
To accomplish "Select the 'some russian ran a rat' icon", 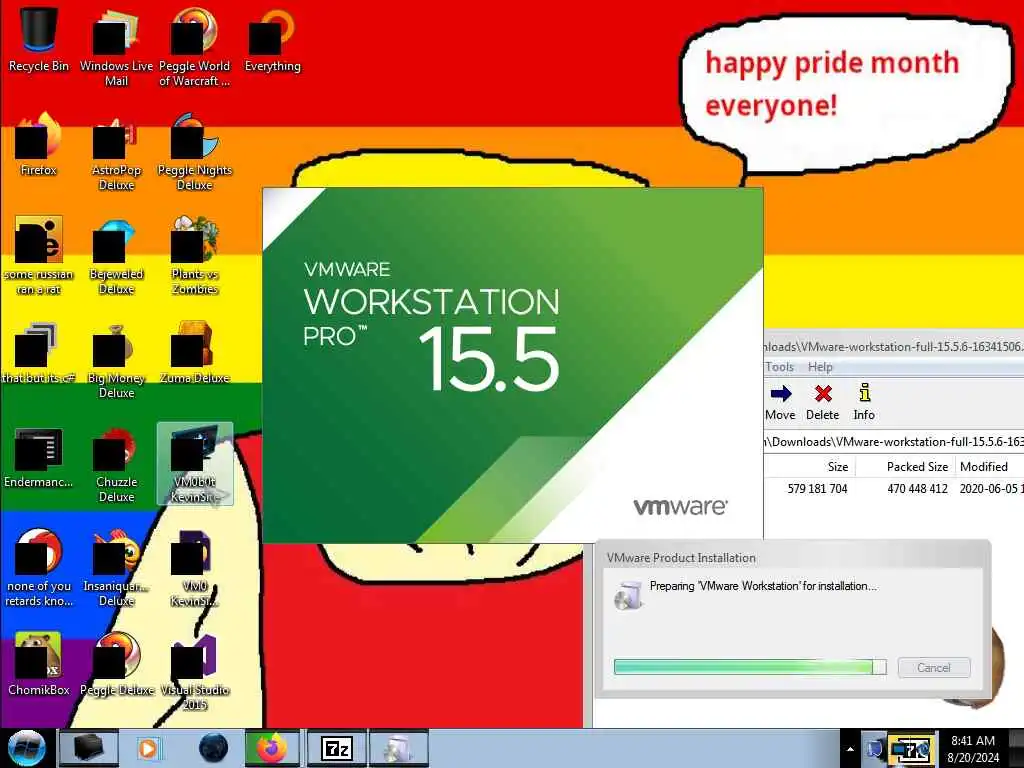I will pyautogui.click(x=39, y=256).
